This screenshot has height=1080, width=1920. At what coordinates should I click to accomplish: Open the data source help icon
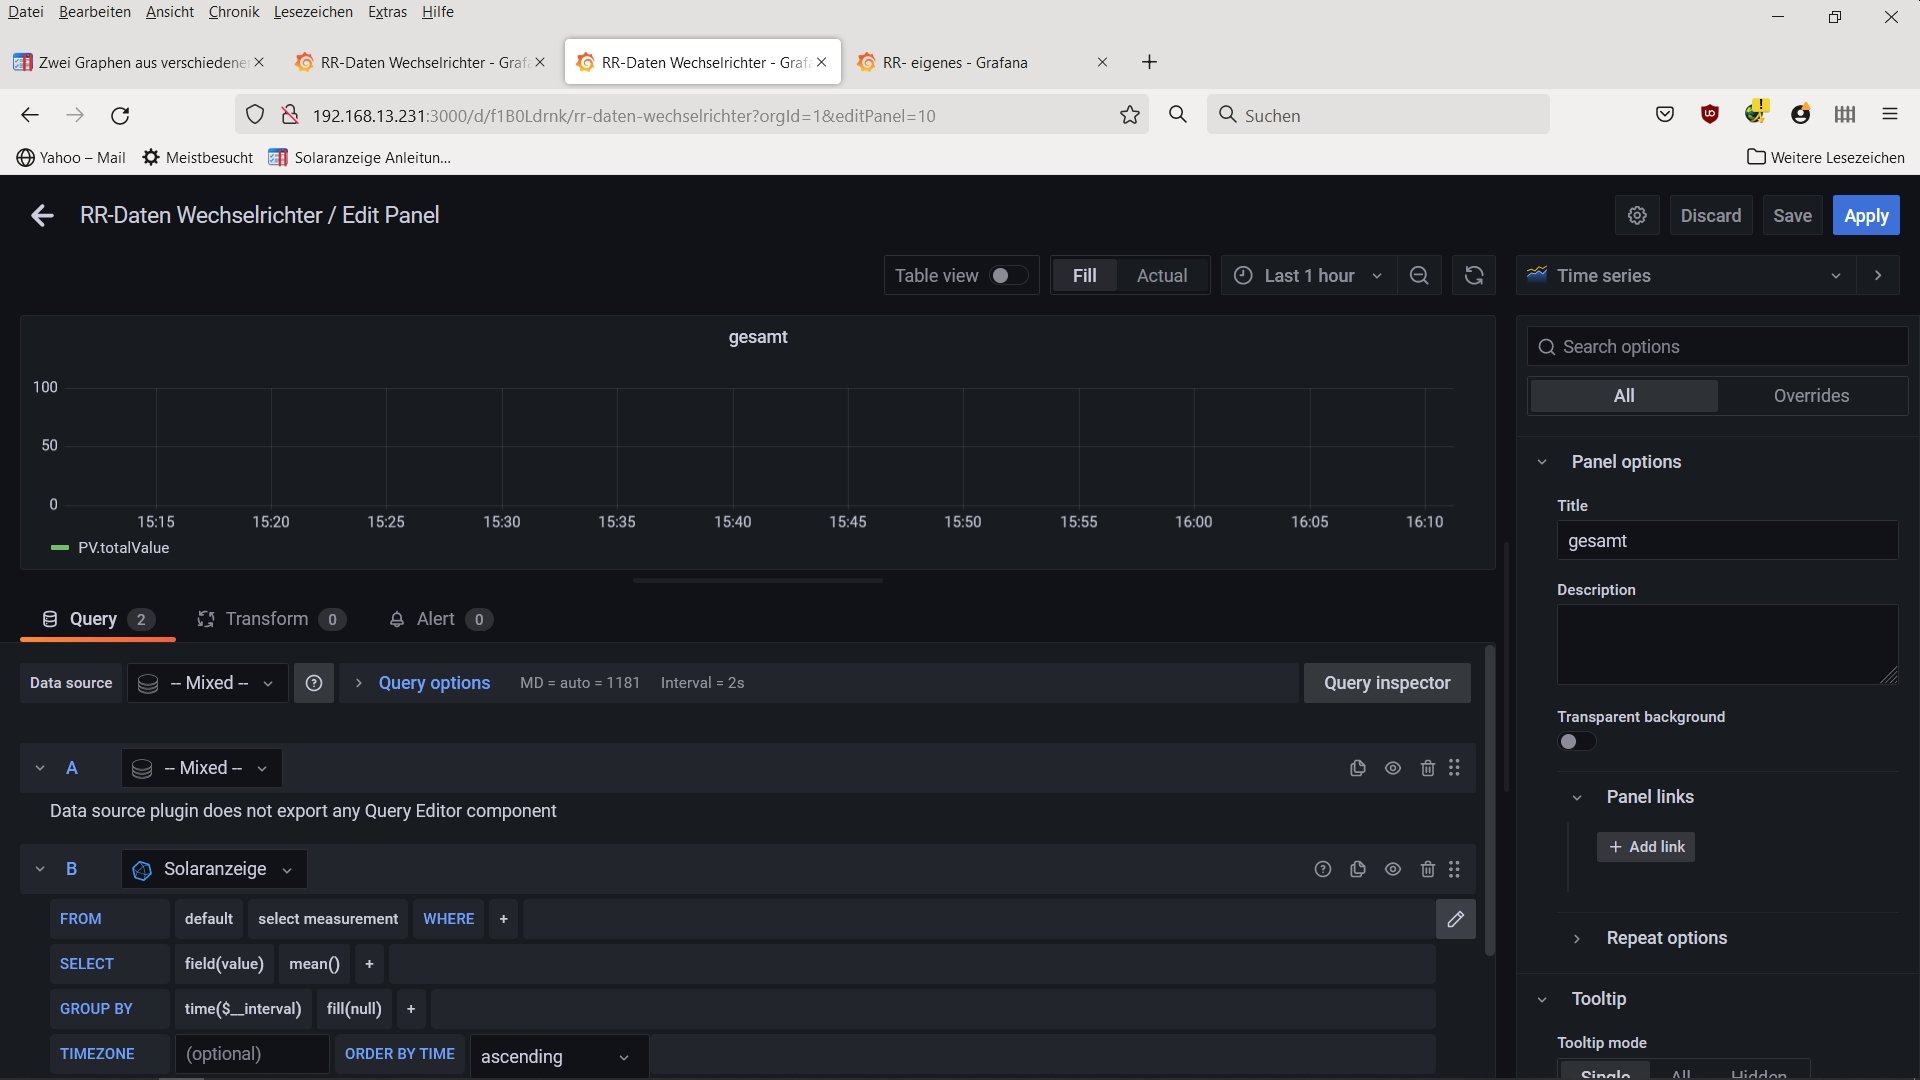click(314, 683)
